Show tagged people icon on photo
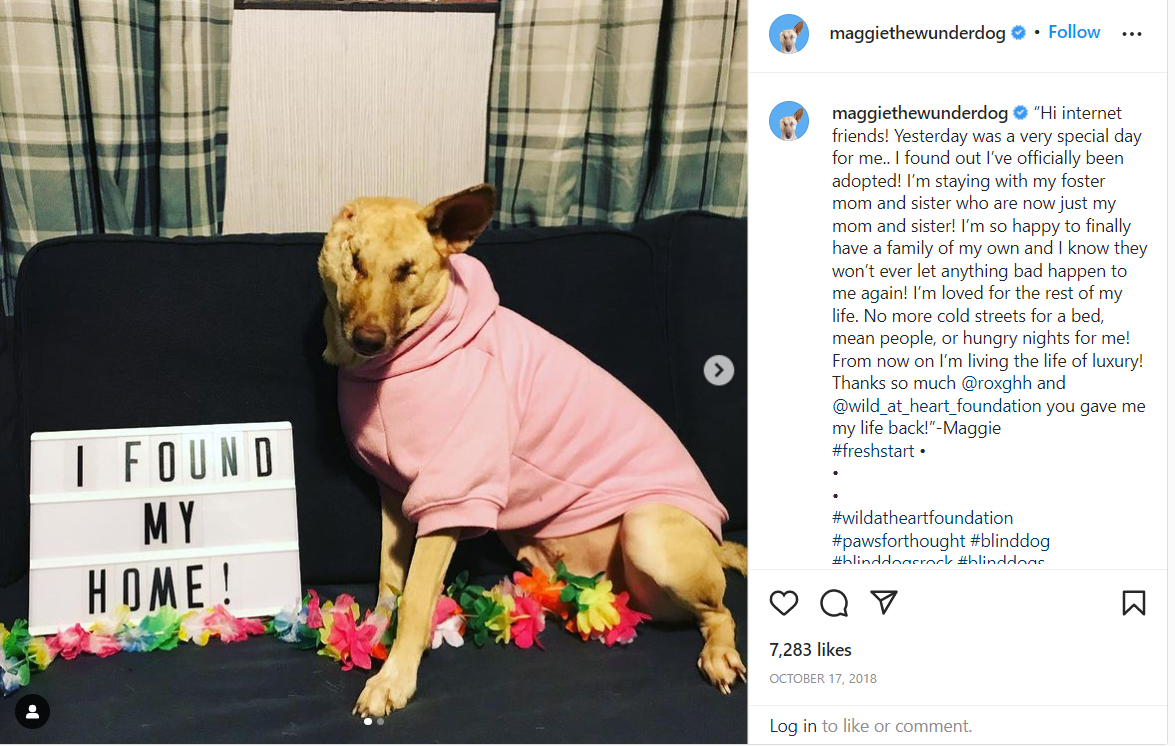Image resolution: width=1175 pixels, height=746 pixels. pyautogui.click(x=32, y=712)
